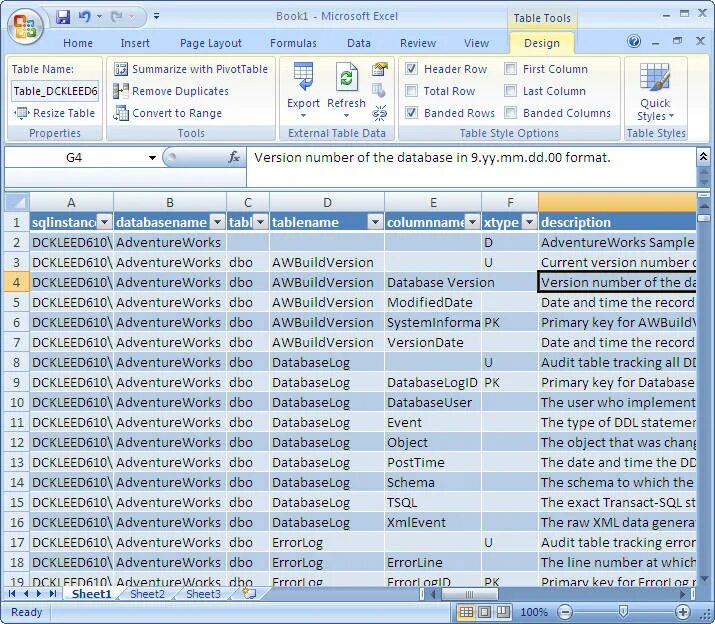Expand the formula bar
This screenshot has height=624, width=715.
(x=703, y=157)
